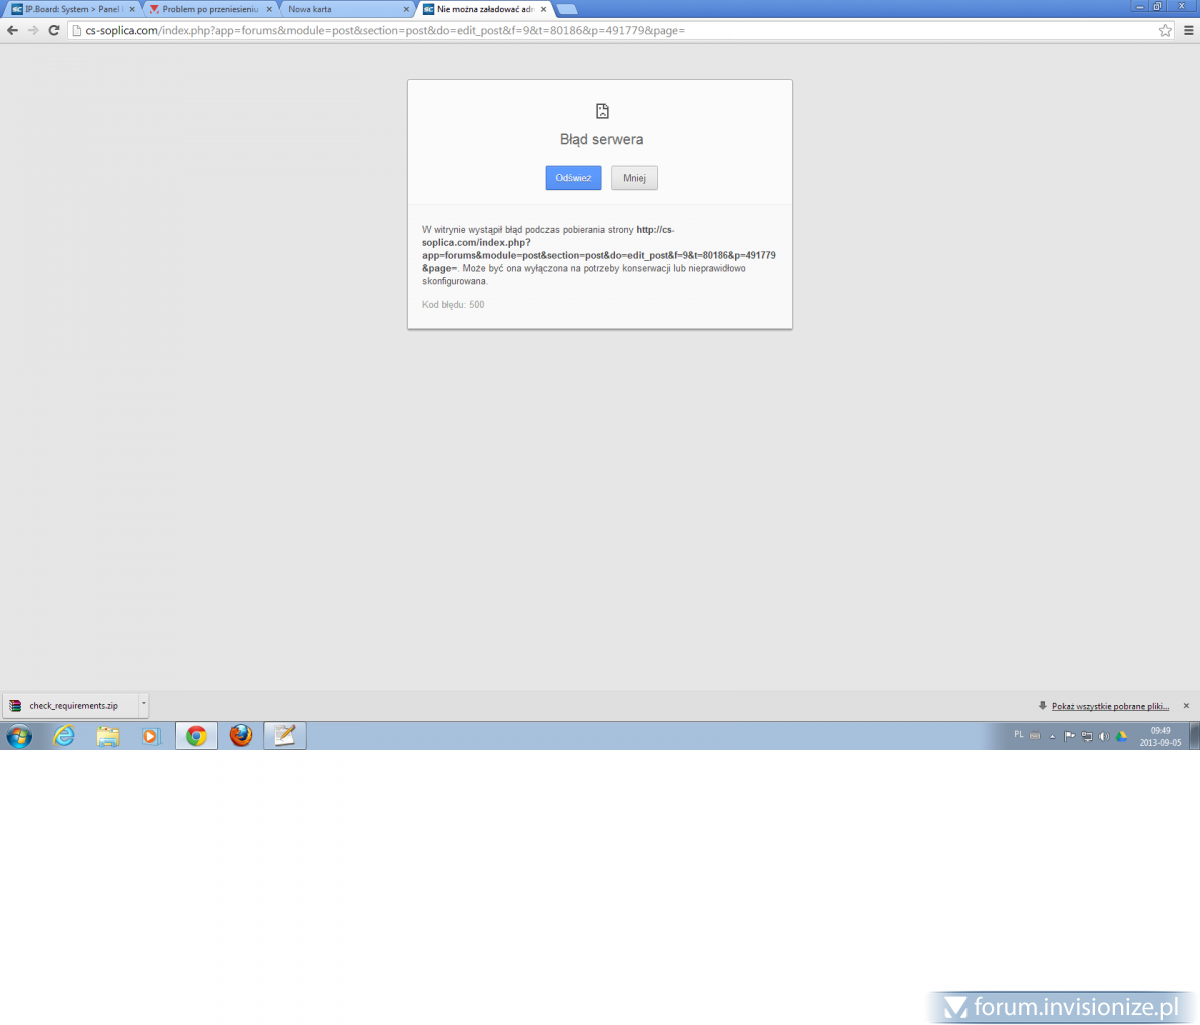Open the volume speaker tray icon
The image size is (1200, 1025).
point(1104,736)
